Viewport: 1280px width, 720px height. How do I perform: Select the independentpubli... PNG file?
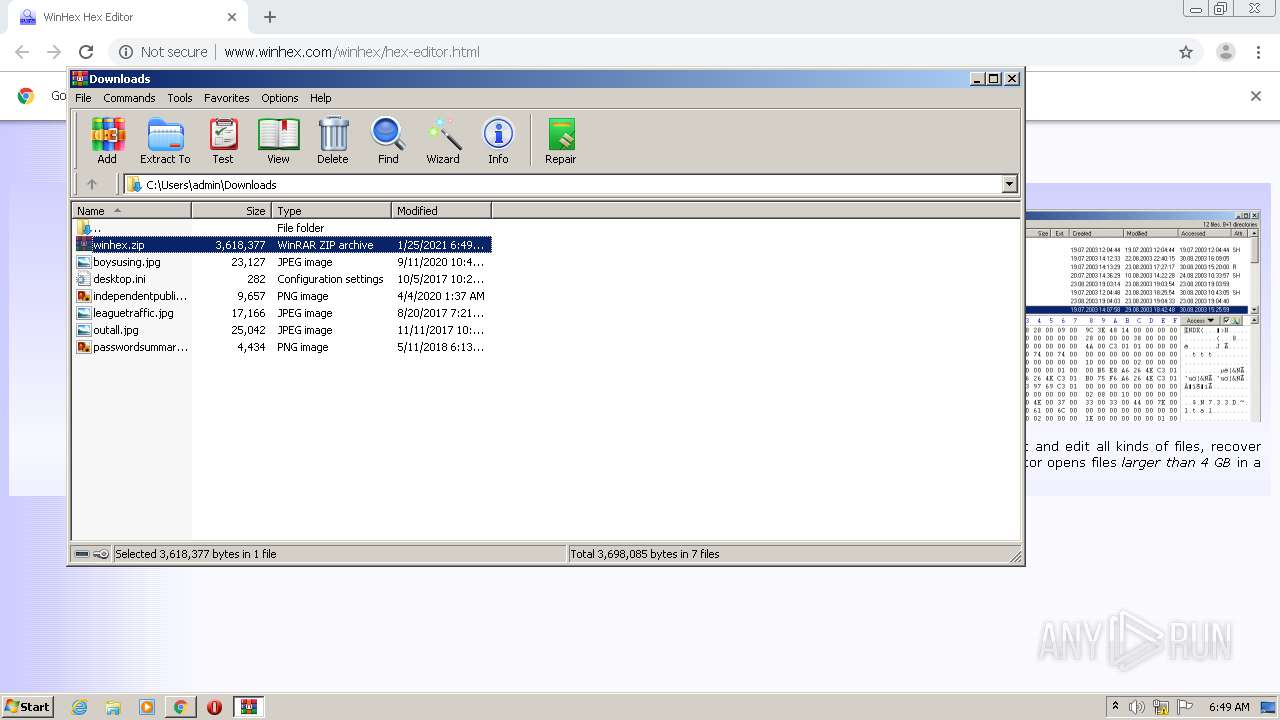(x=283, y=296)
